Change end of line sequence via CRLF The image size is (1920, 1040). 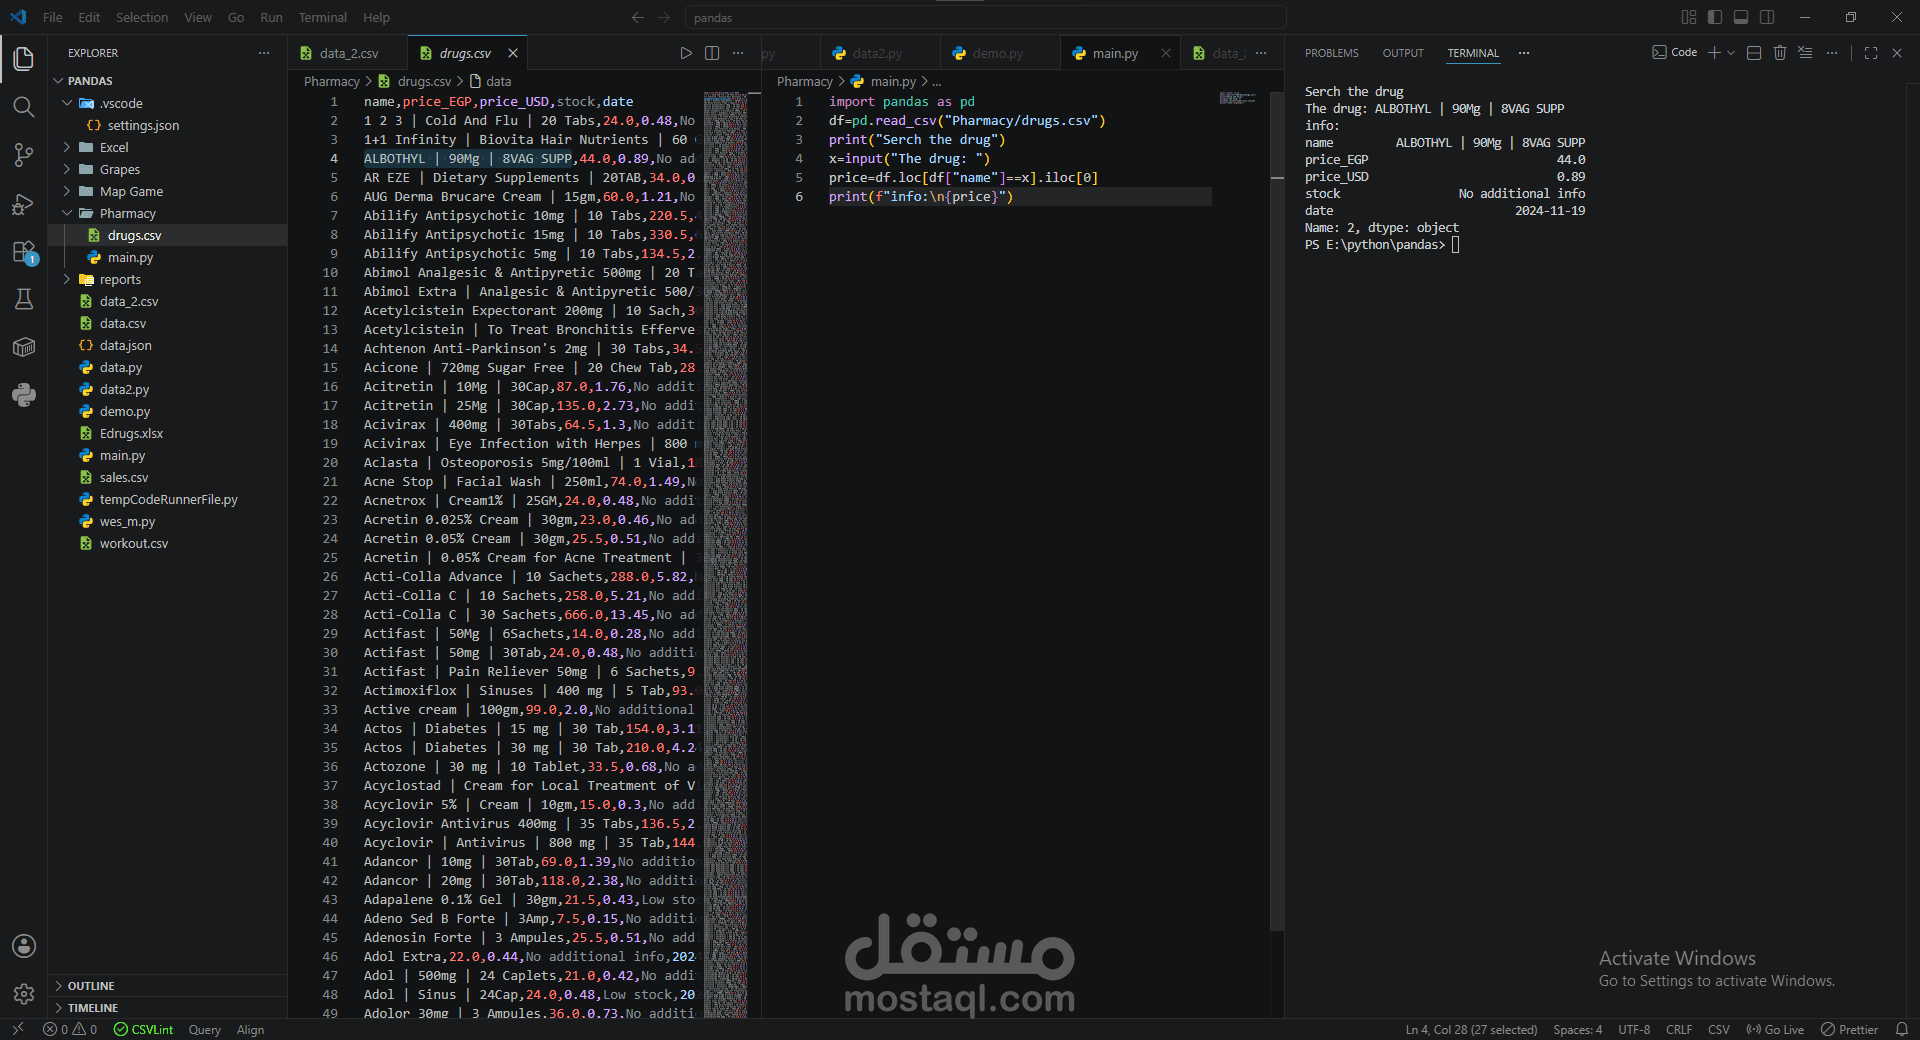(x=1679, y=1030)
